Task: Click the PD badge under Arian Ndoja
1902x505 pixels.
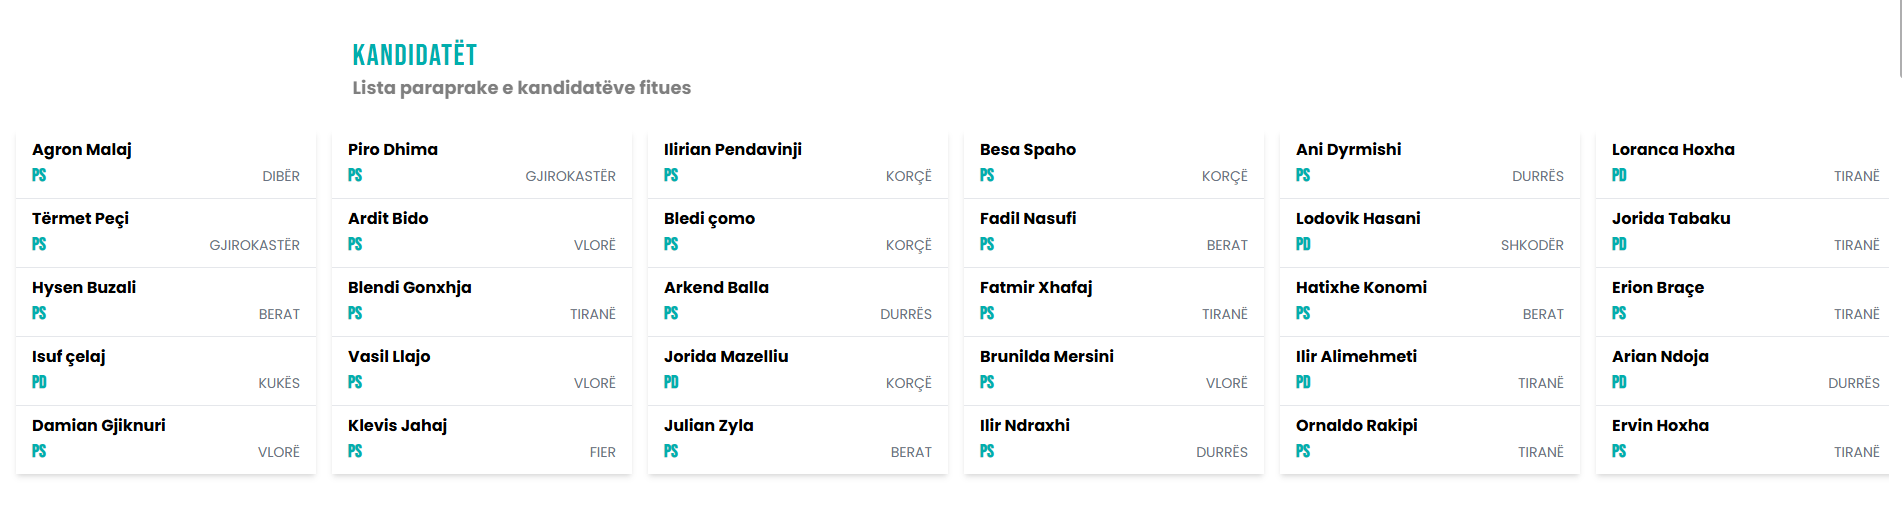Action: click(x=1619, y=383)
